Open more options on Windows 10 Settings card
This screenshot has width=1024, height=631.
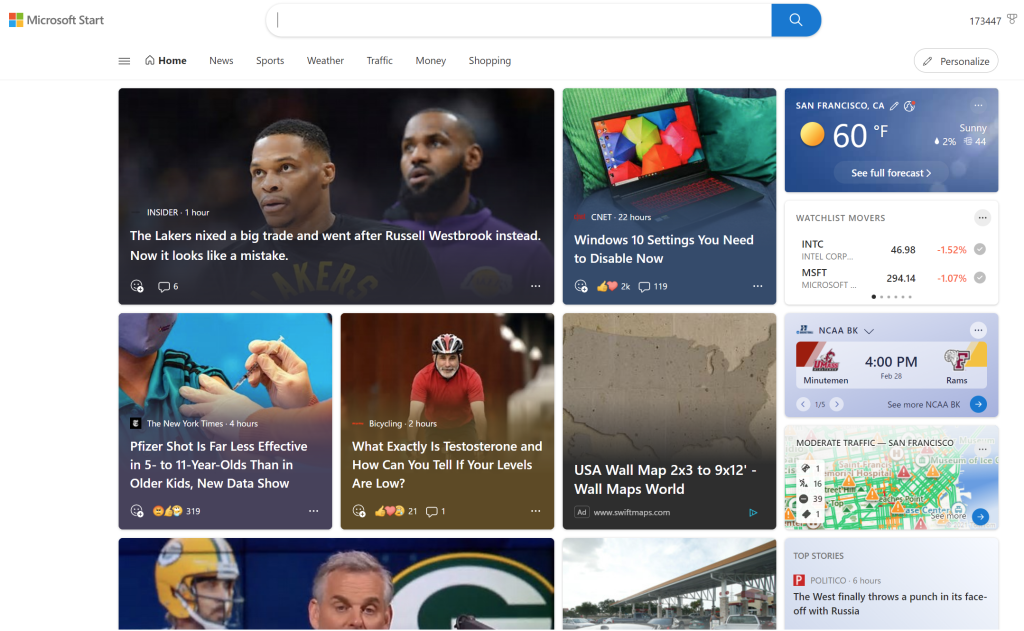(x=758, y=286)
